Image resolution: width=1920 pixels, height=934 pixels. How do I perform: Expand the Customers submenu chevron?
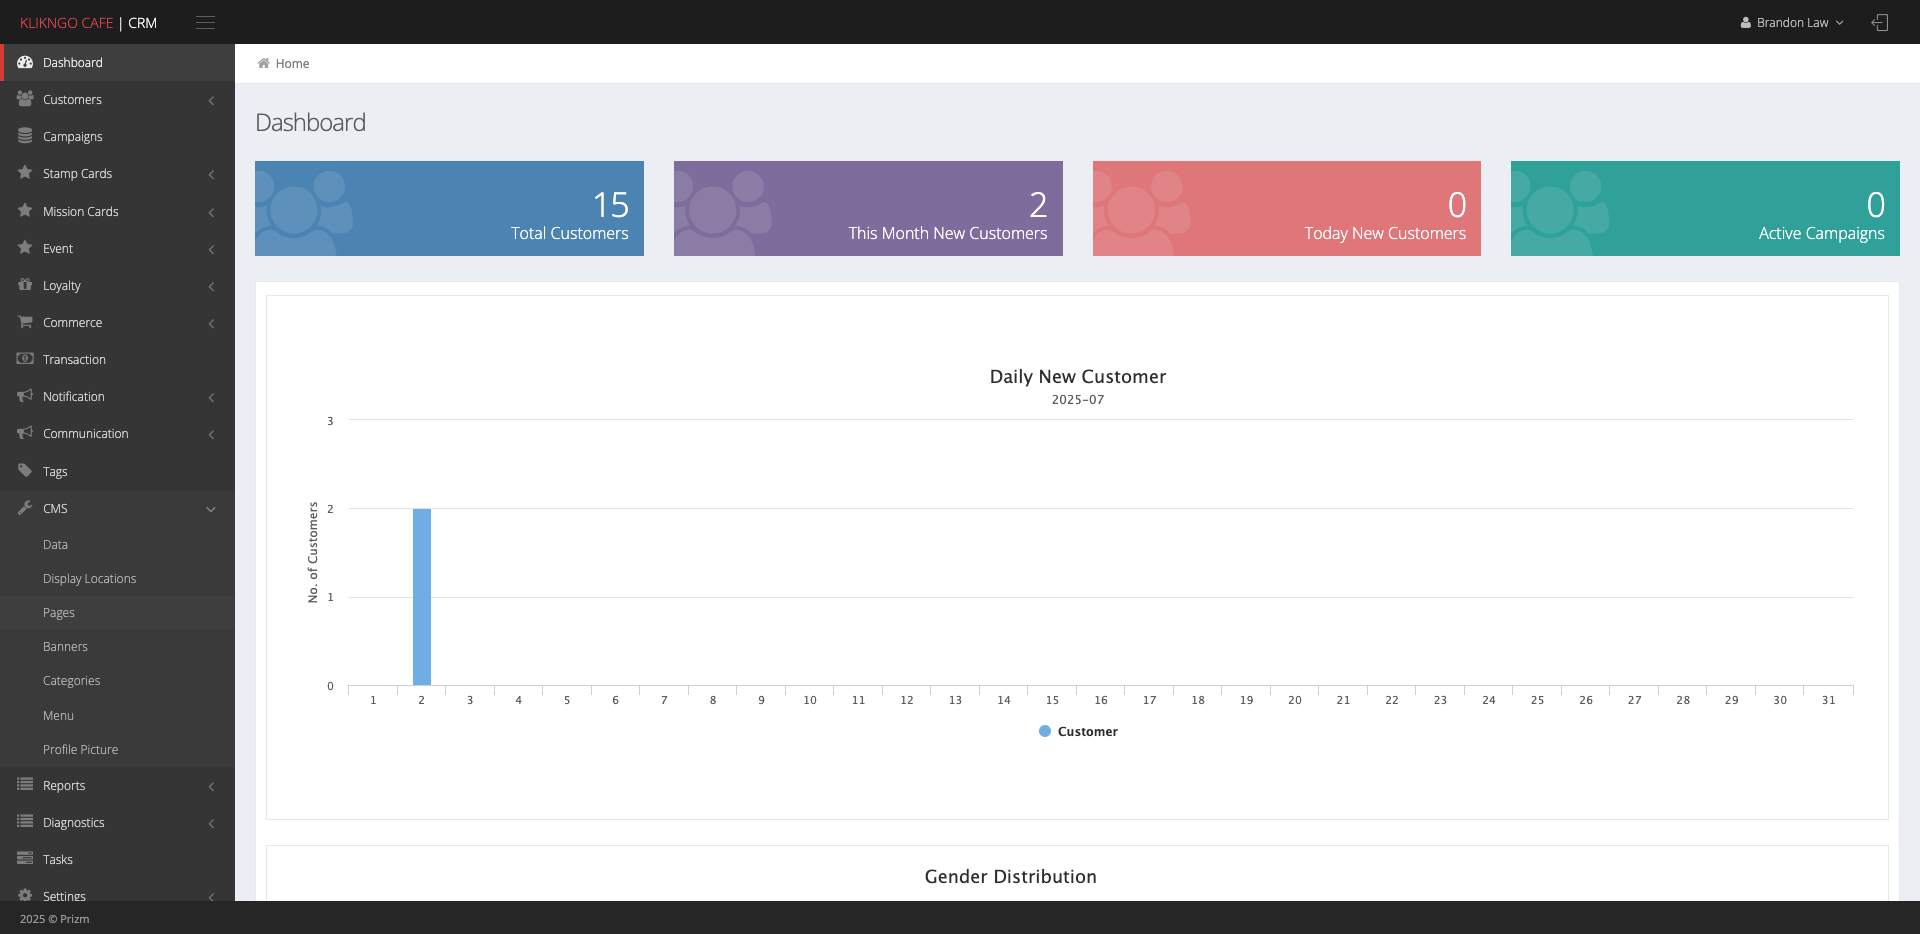pos(211,100)
